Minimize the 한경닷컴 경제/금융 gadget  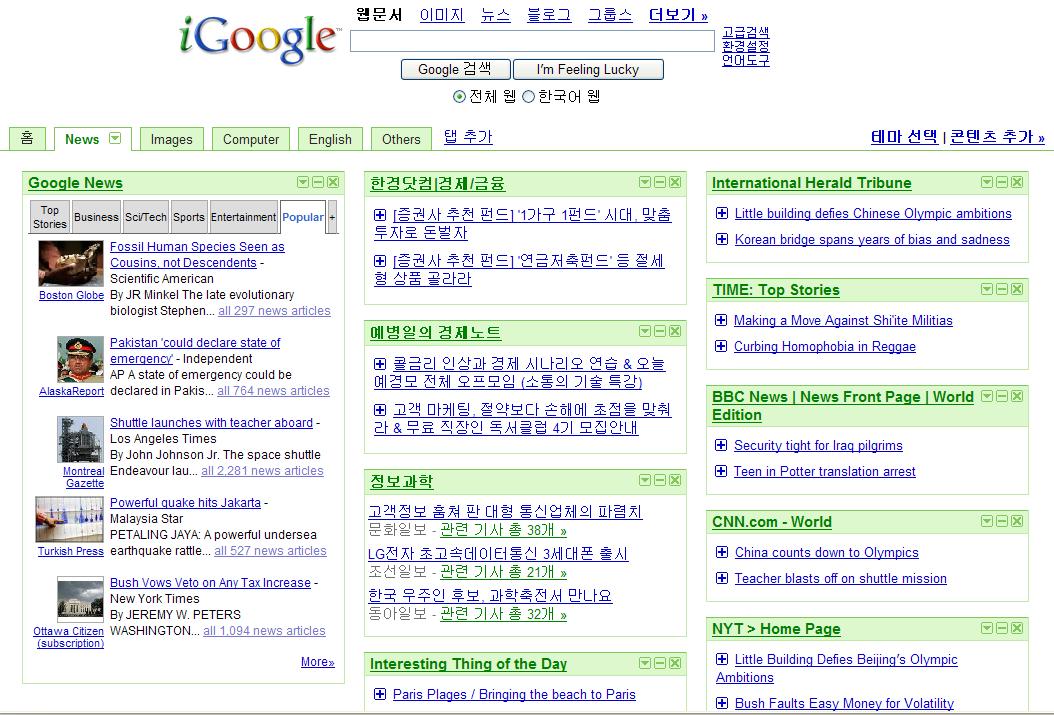pos(660,182)
